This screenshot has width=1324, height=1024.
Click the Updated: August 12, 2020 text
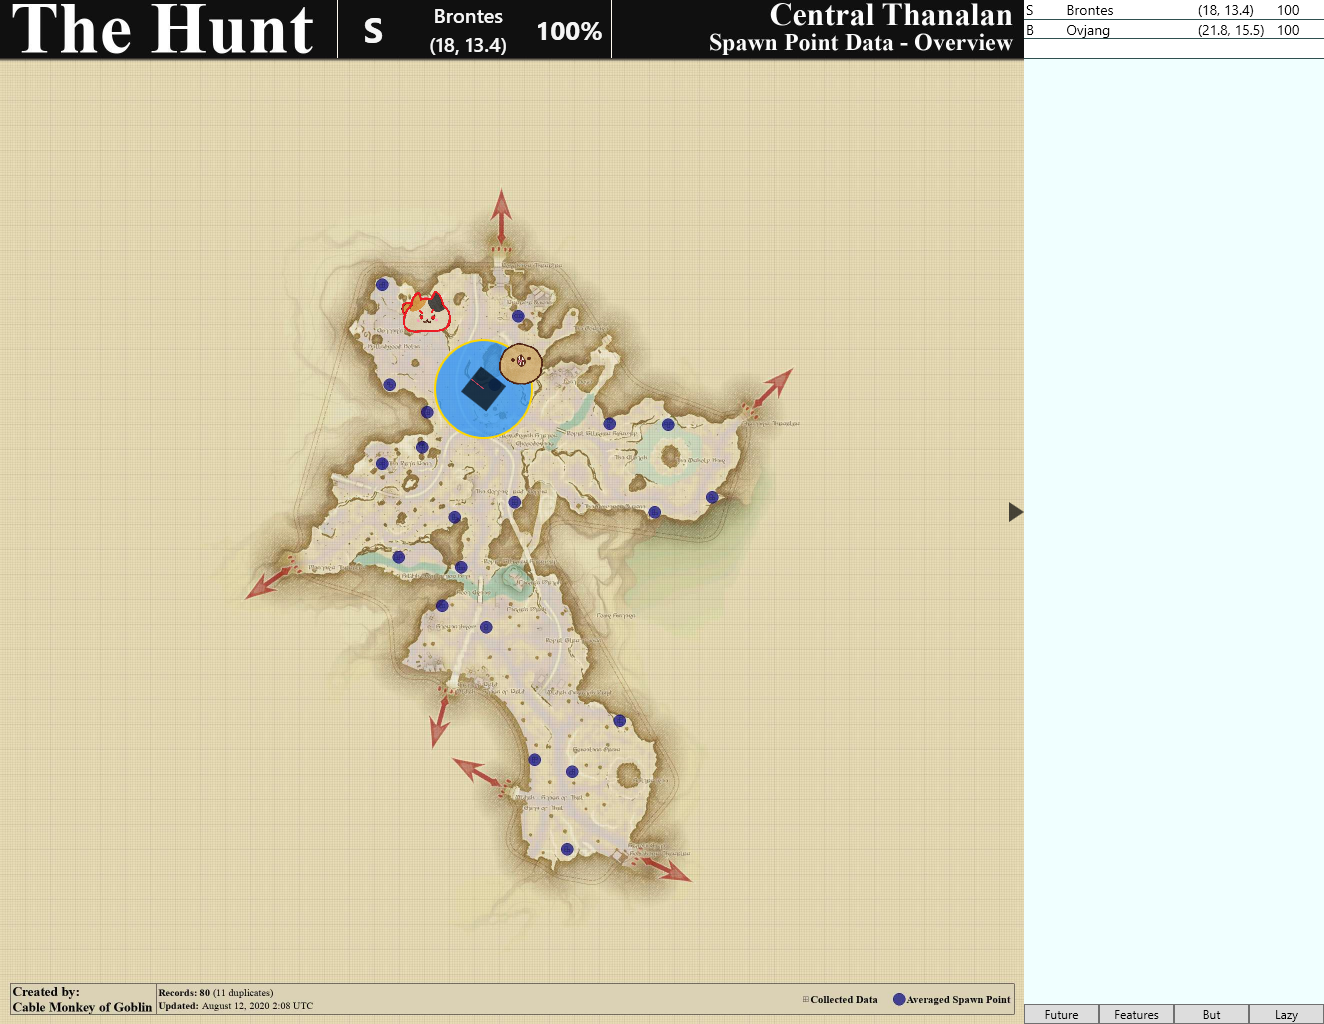(236, 1006)
